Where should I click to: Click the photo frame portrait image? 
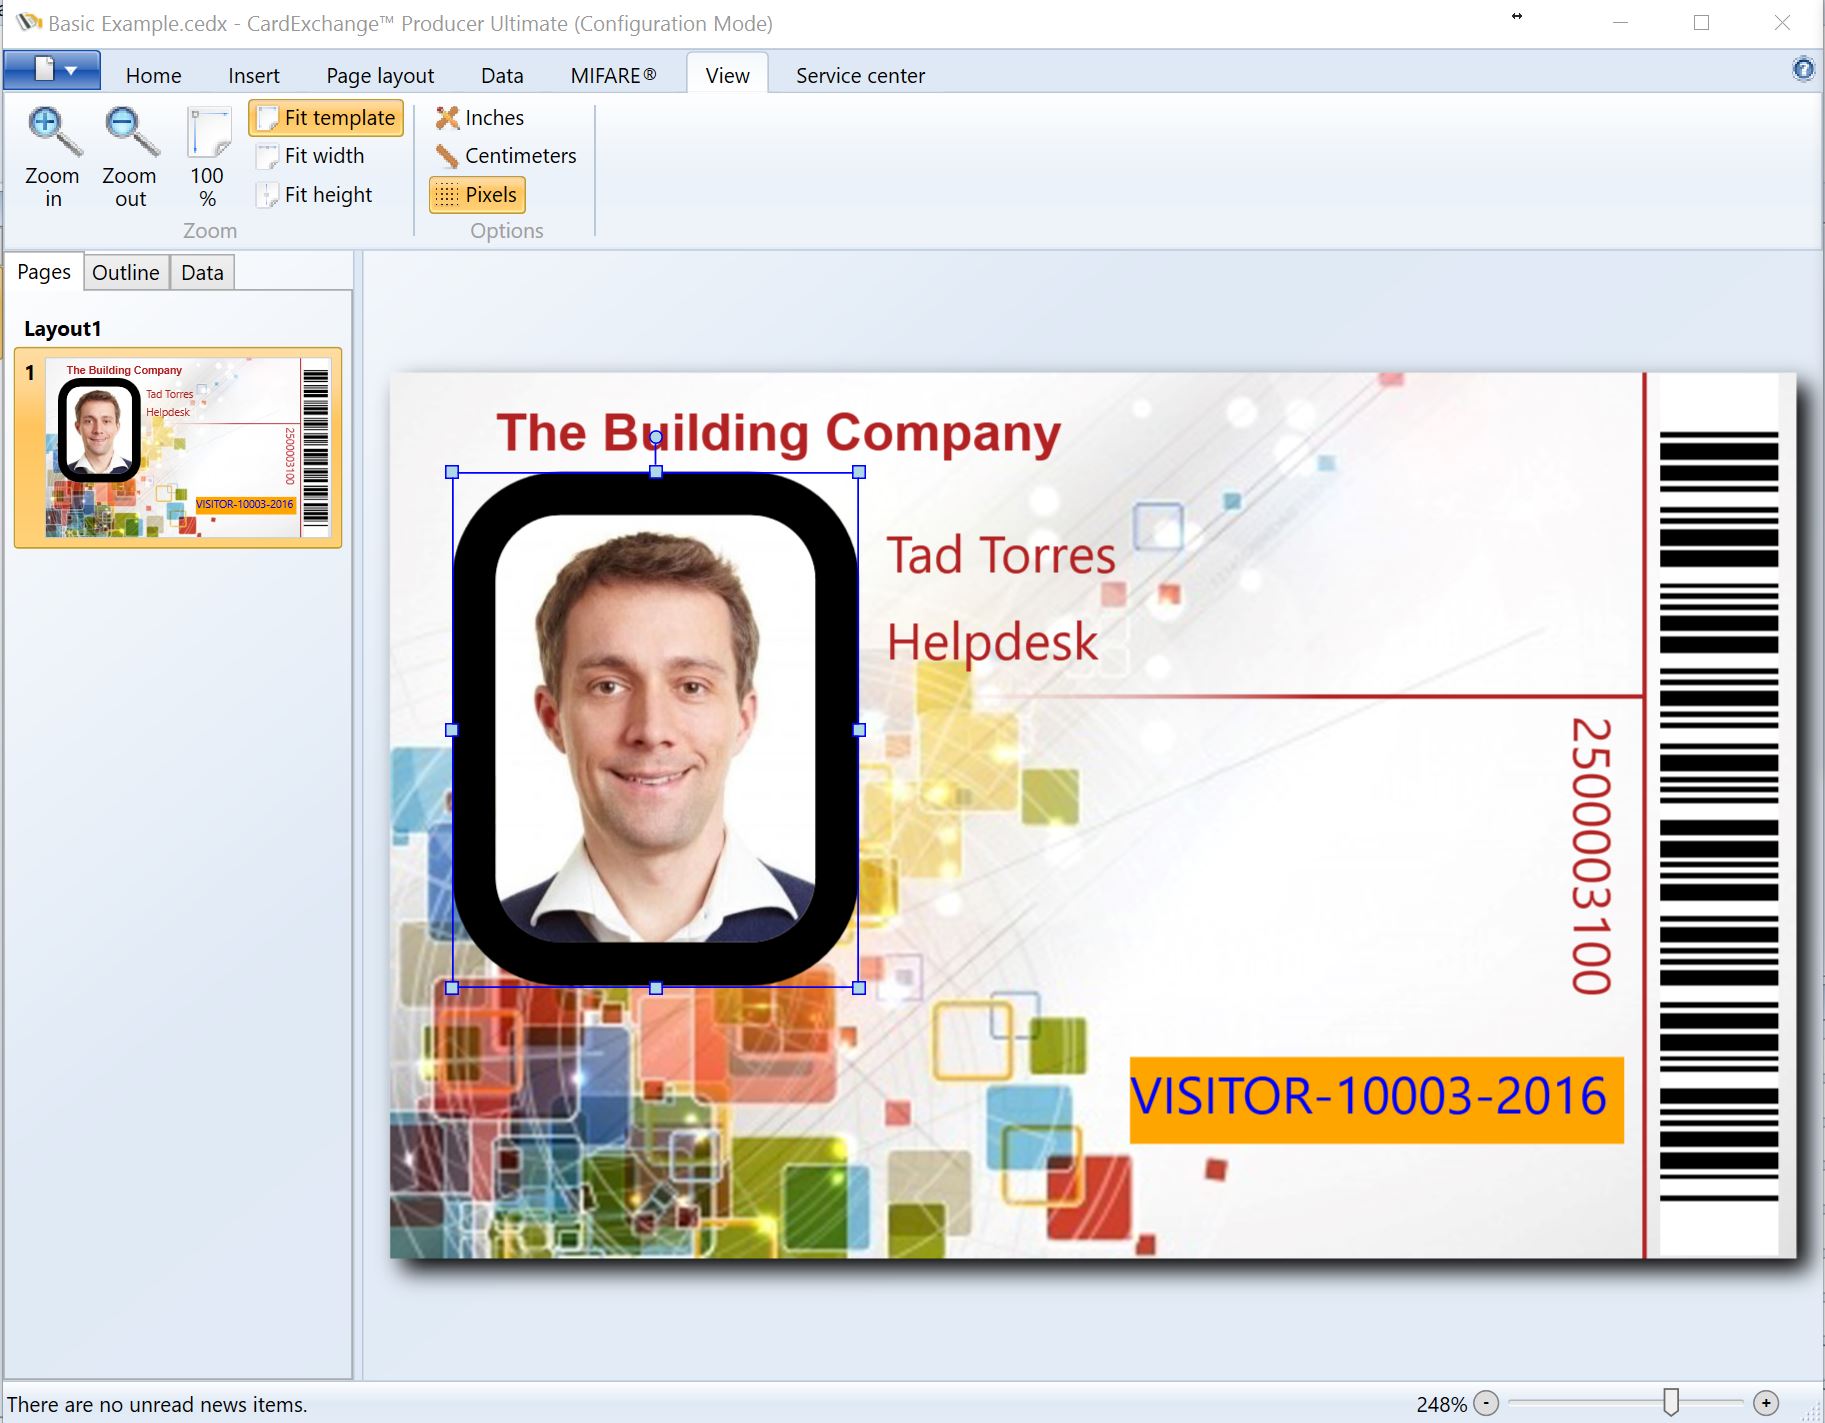655,729
